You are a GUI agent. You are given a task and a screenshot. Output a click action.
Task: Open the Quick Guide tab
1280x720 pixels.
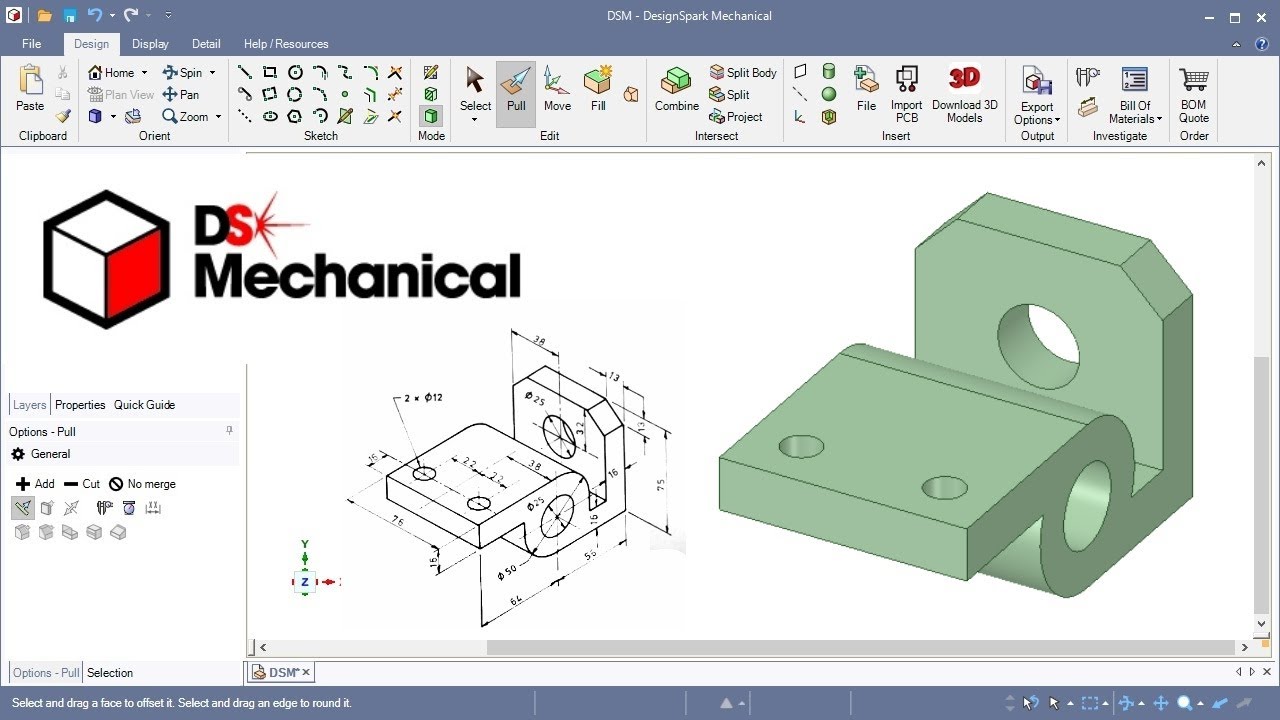click(144, 405)
